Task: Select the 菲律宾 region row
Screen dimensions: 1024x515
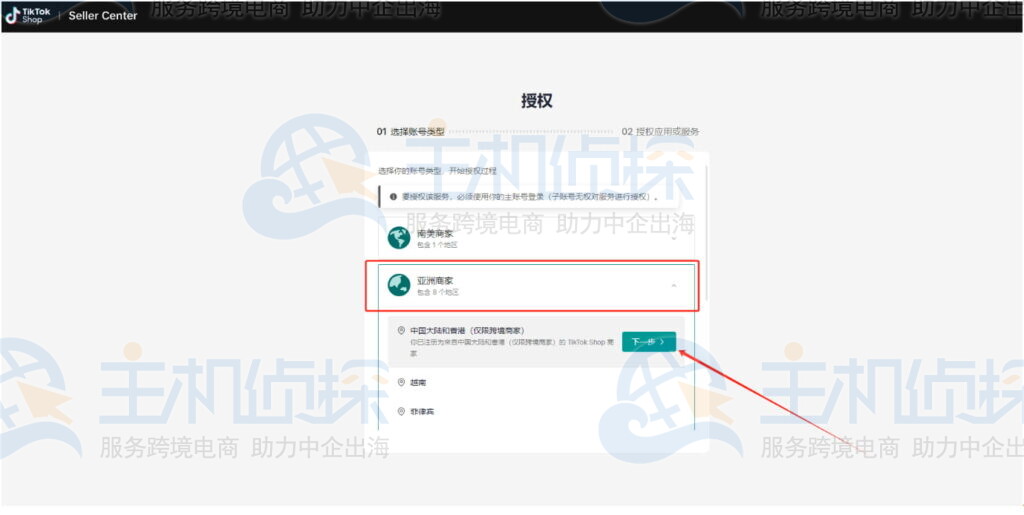Action: click(x=536, y=412)
